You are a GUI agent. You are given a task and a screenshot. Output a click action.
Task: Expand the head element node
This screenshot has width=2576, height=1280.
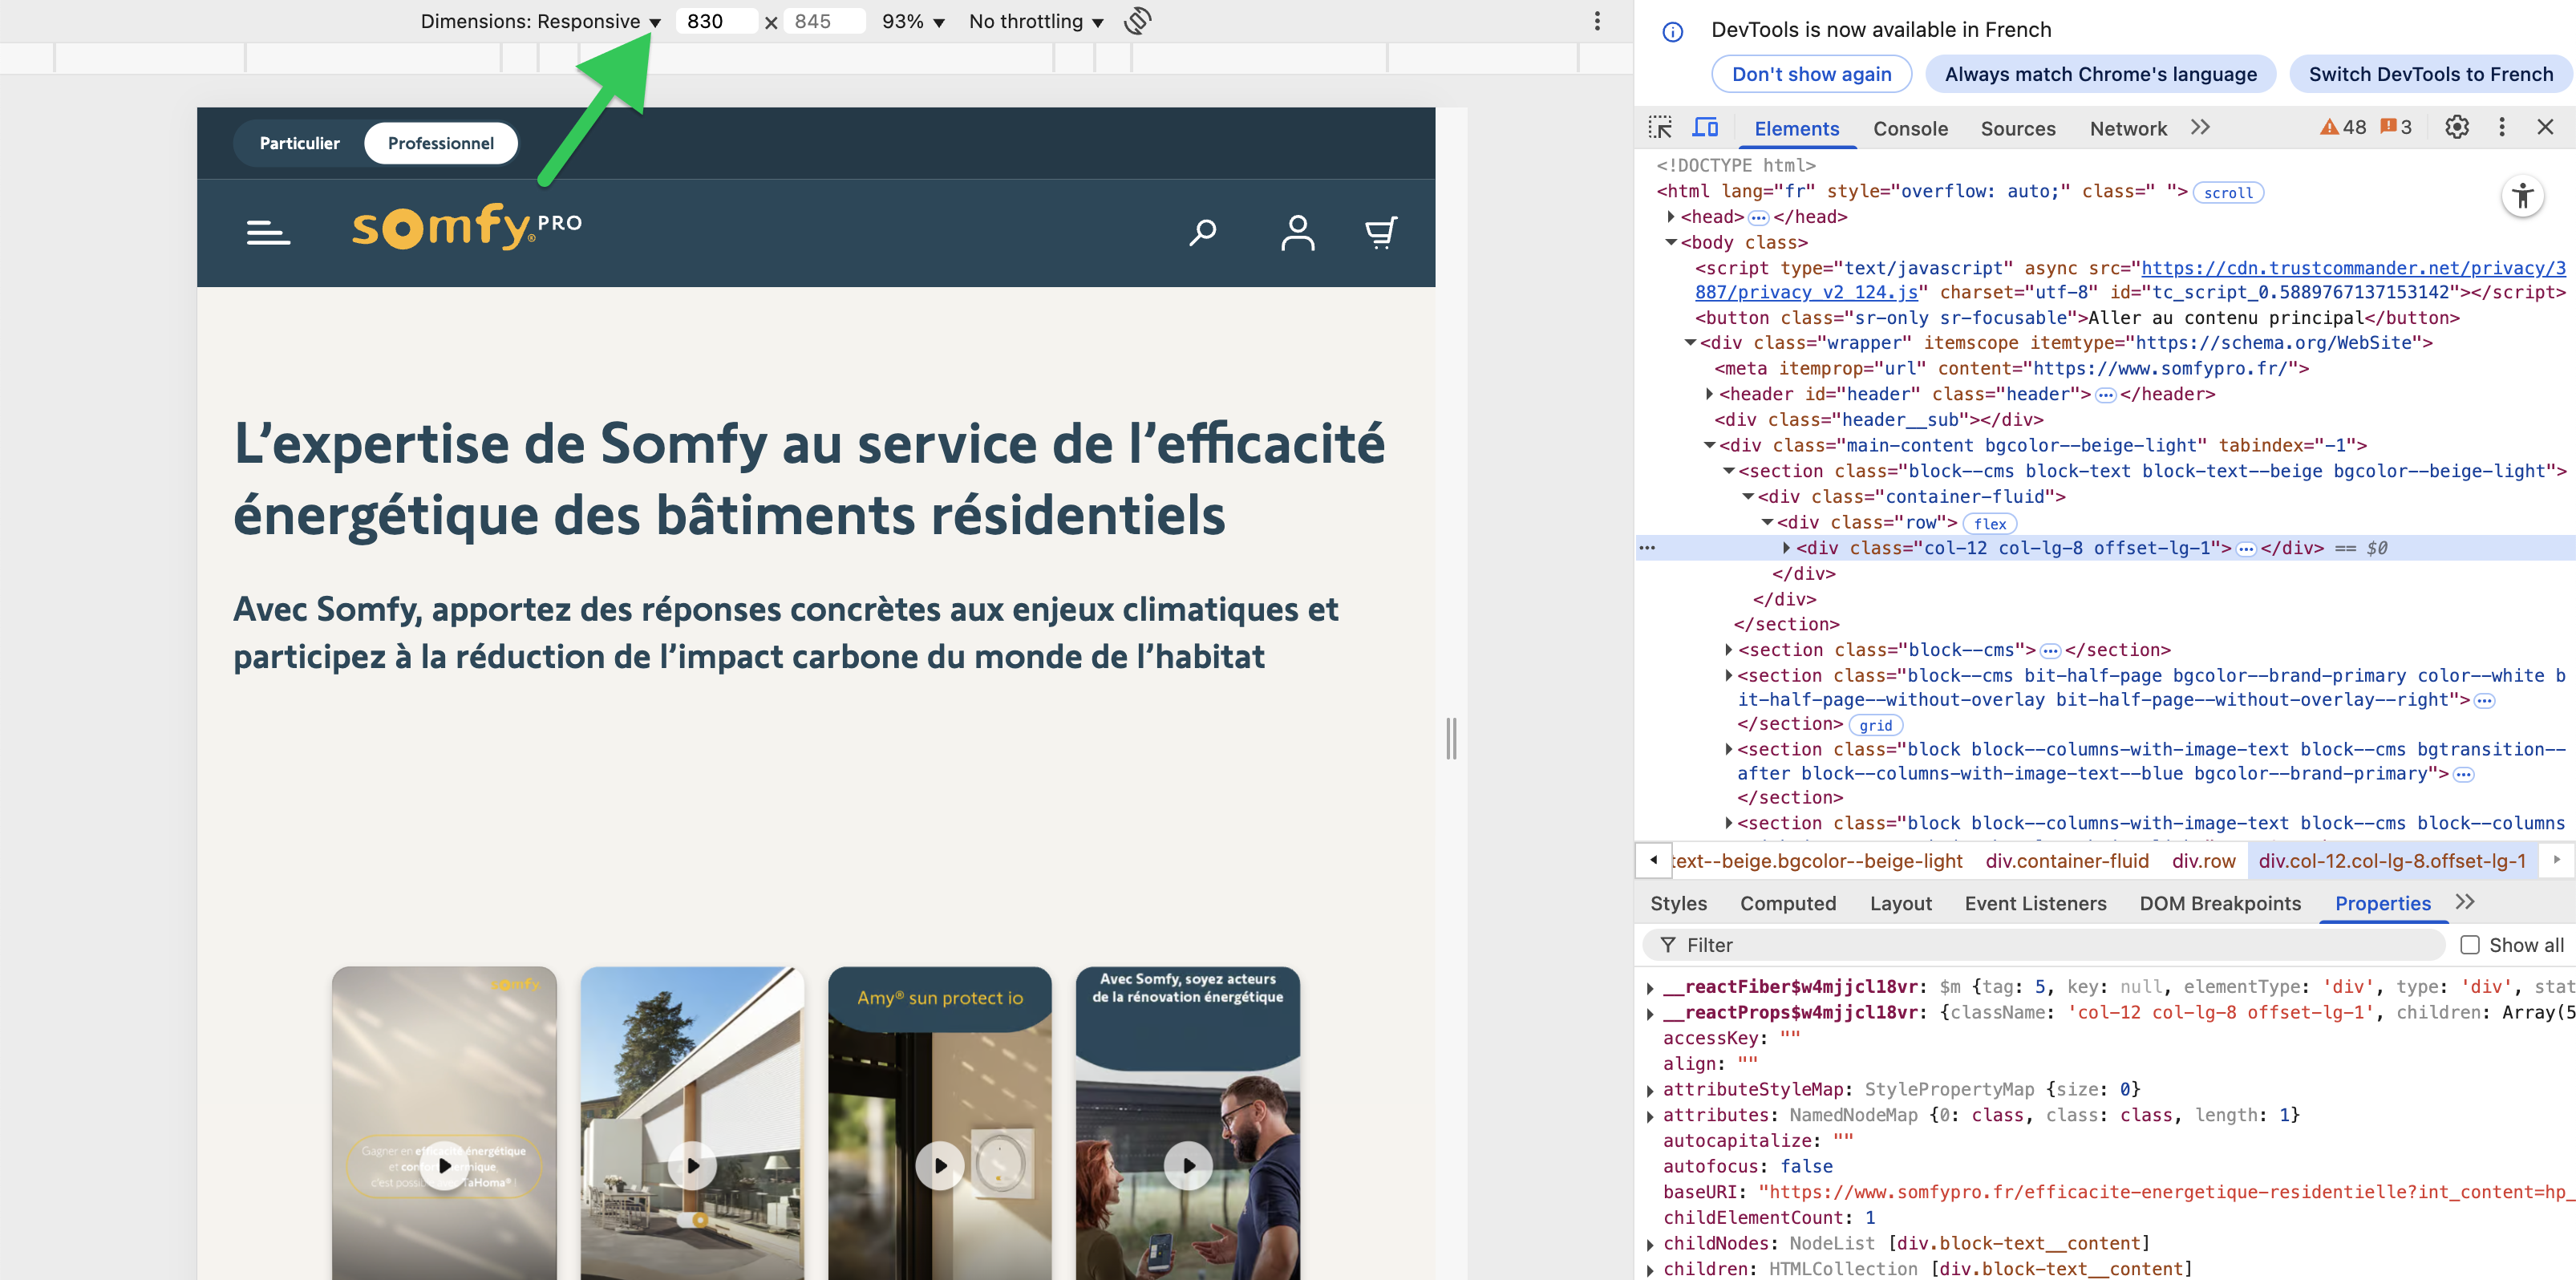pos(1670,216)
